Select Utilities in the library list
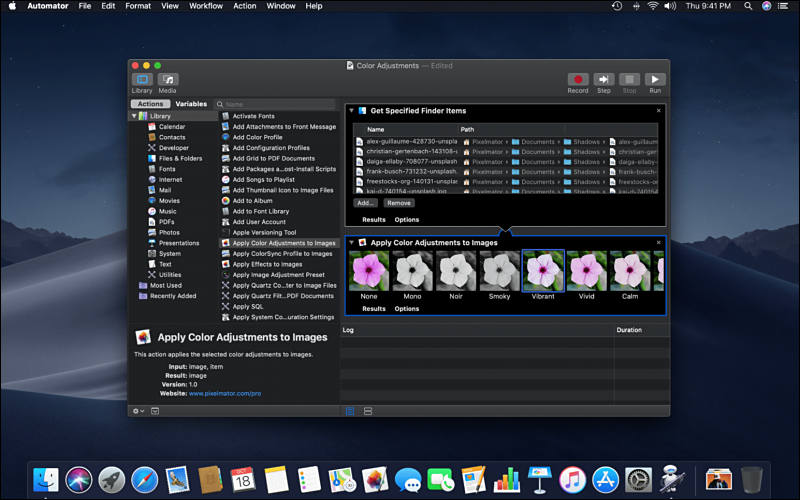The width and height of the screenshot is (800, 500). [170, 274]
